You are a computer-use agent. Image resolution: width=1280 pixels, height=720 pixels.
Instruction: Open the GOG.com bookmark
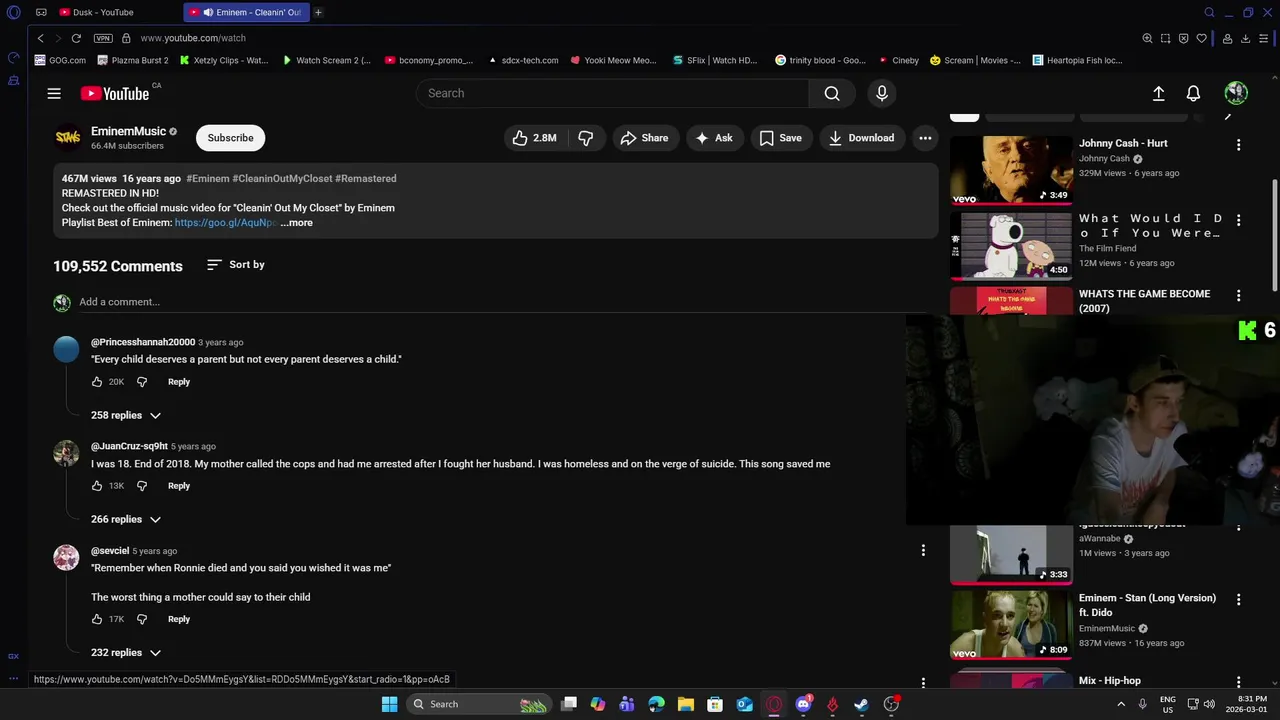60,60
